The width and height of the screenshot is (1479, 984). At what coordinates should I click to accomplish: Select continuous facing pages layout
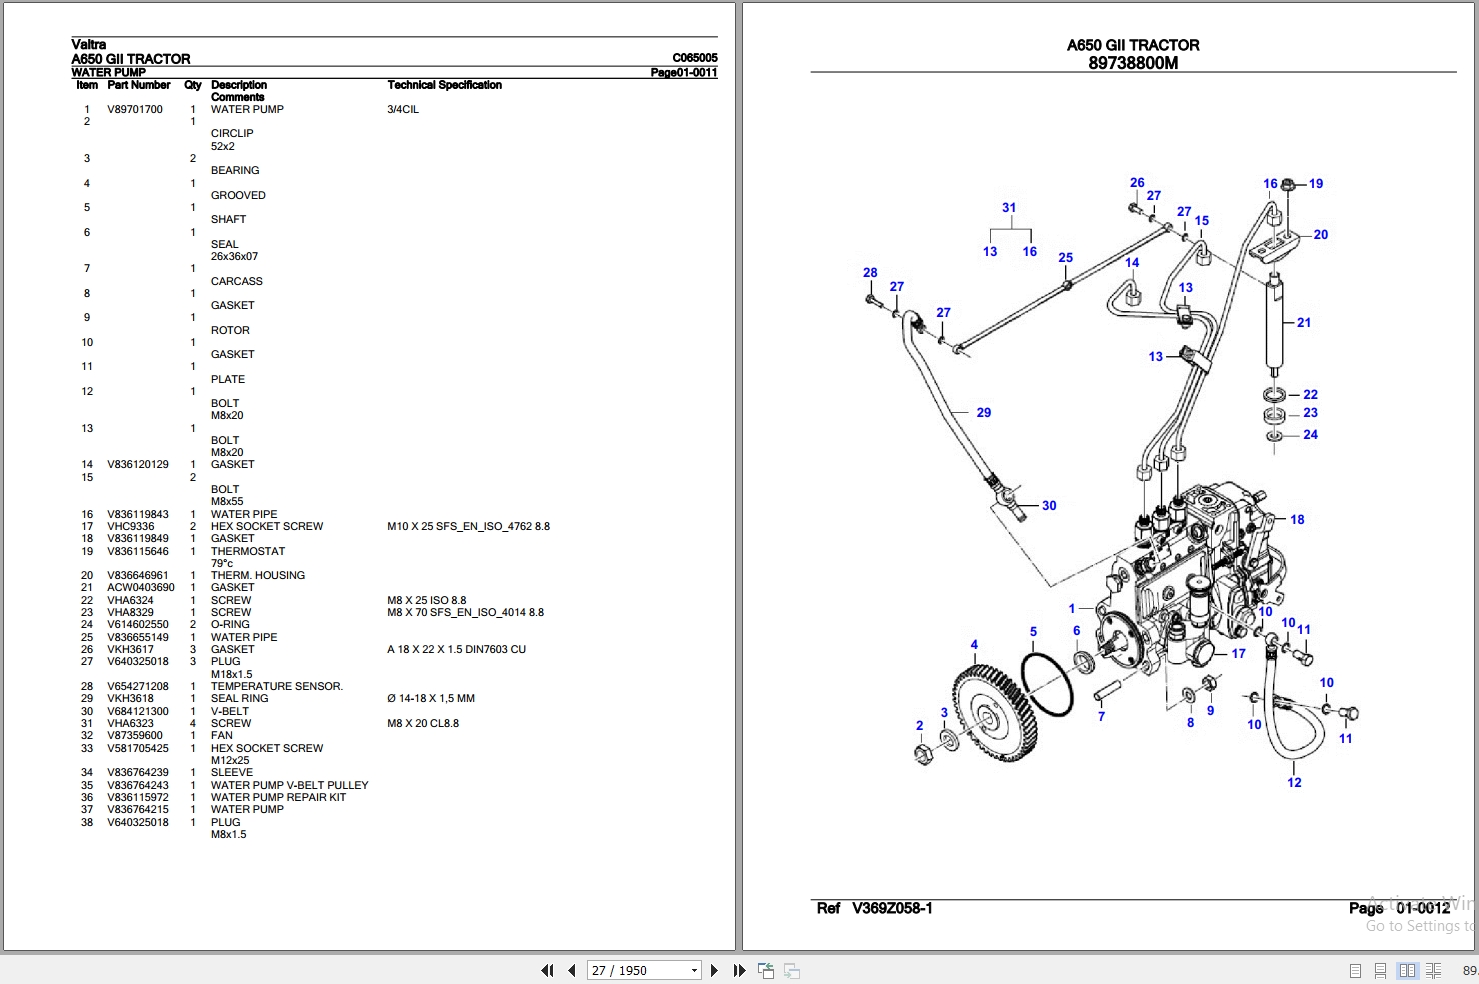(1433, 970)
